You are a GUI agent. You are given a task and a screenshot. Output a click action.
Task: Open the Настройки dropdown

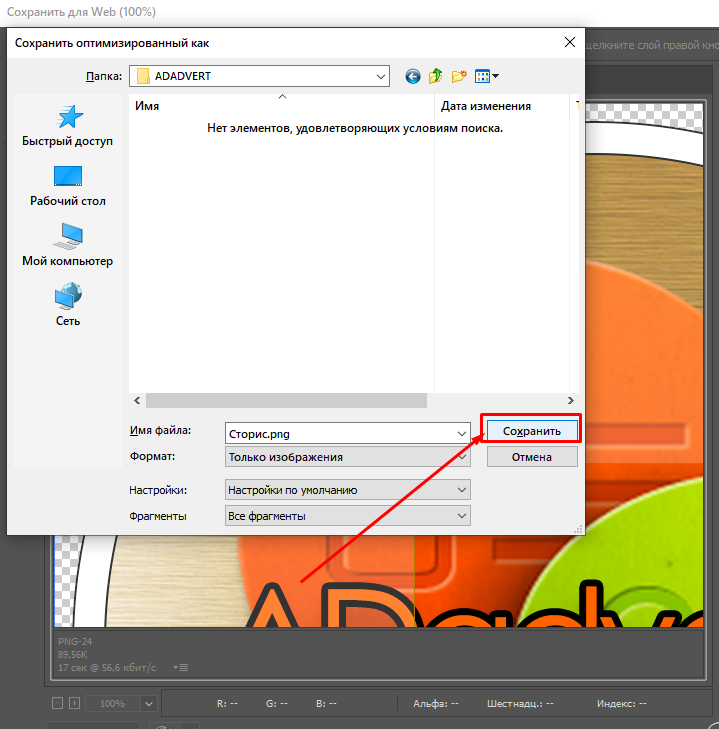coord(347,490)
